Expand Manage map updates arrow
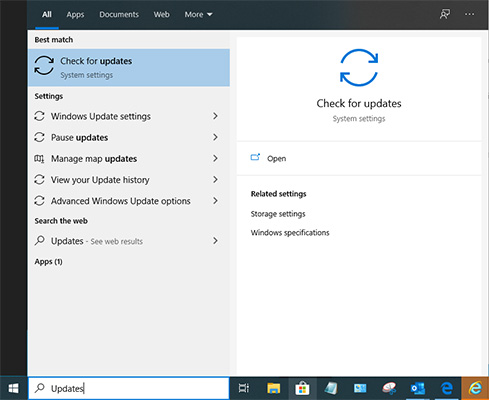The height and width of the screenshot is (400, 489). click(215, 158)
